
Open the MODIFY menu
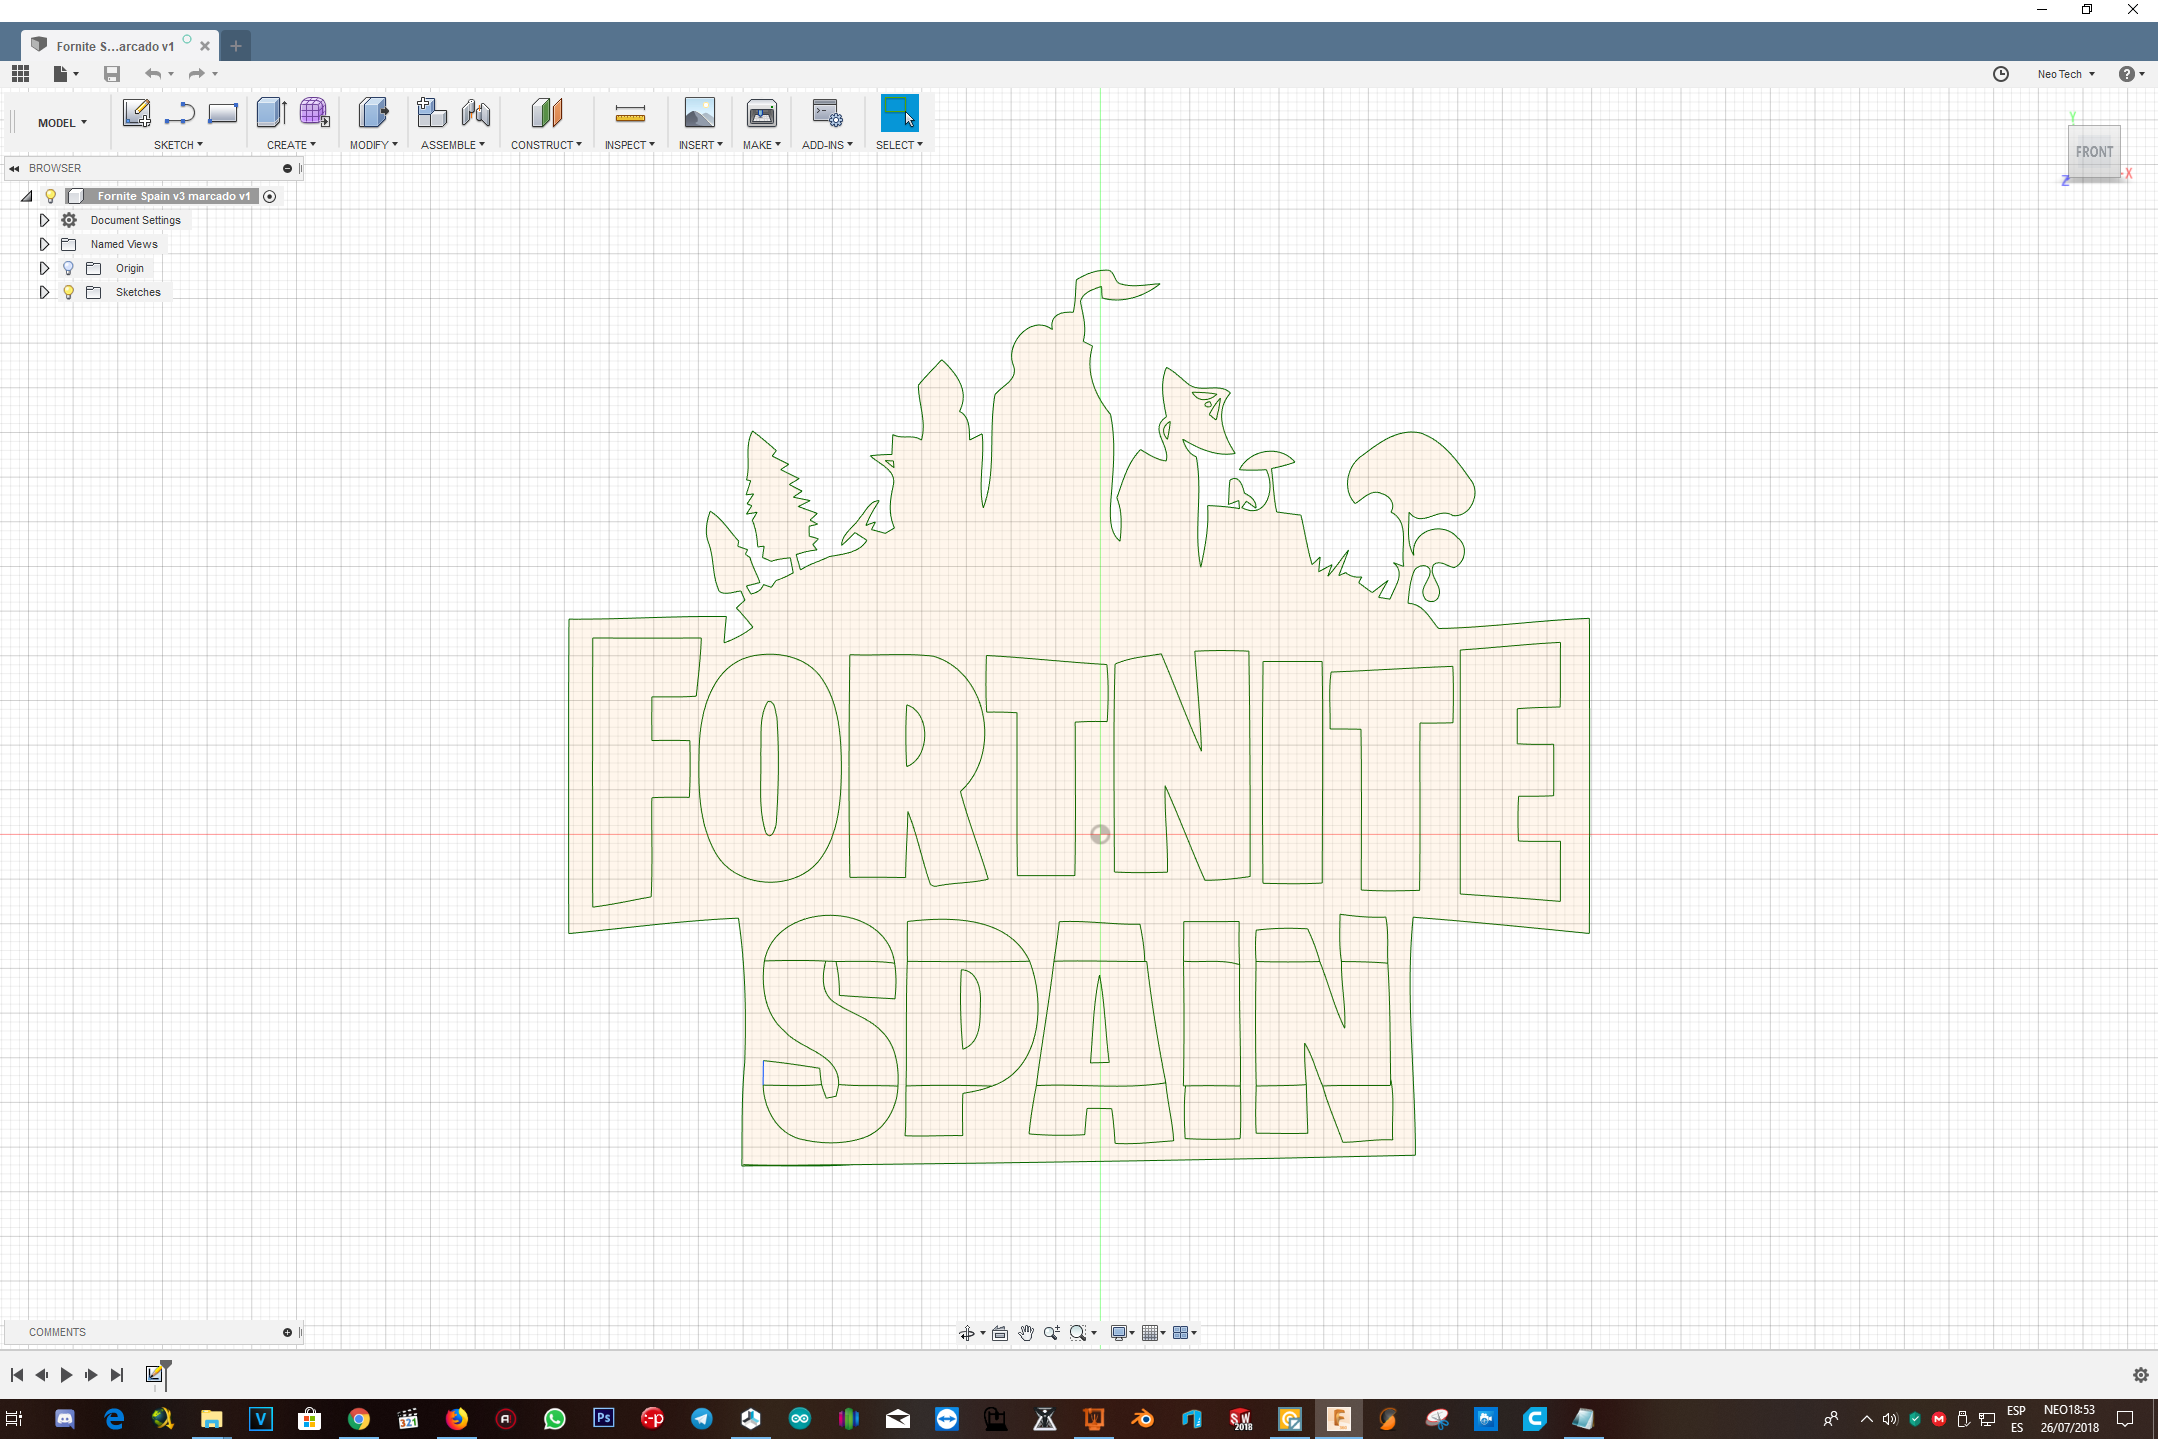coord(374,145)
